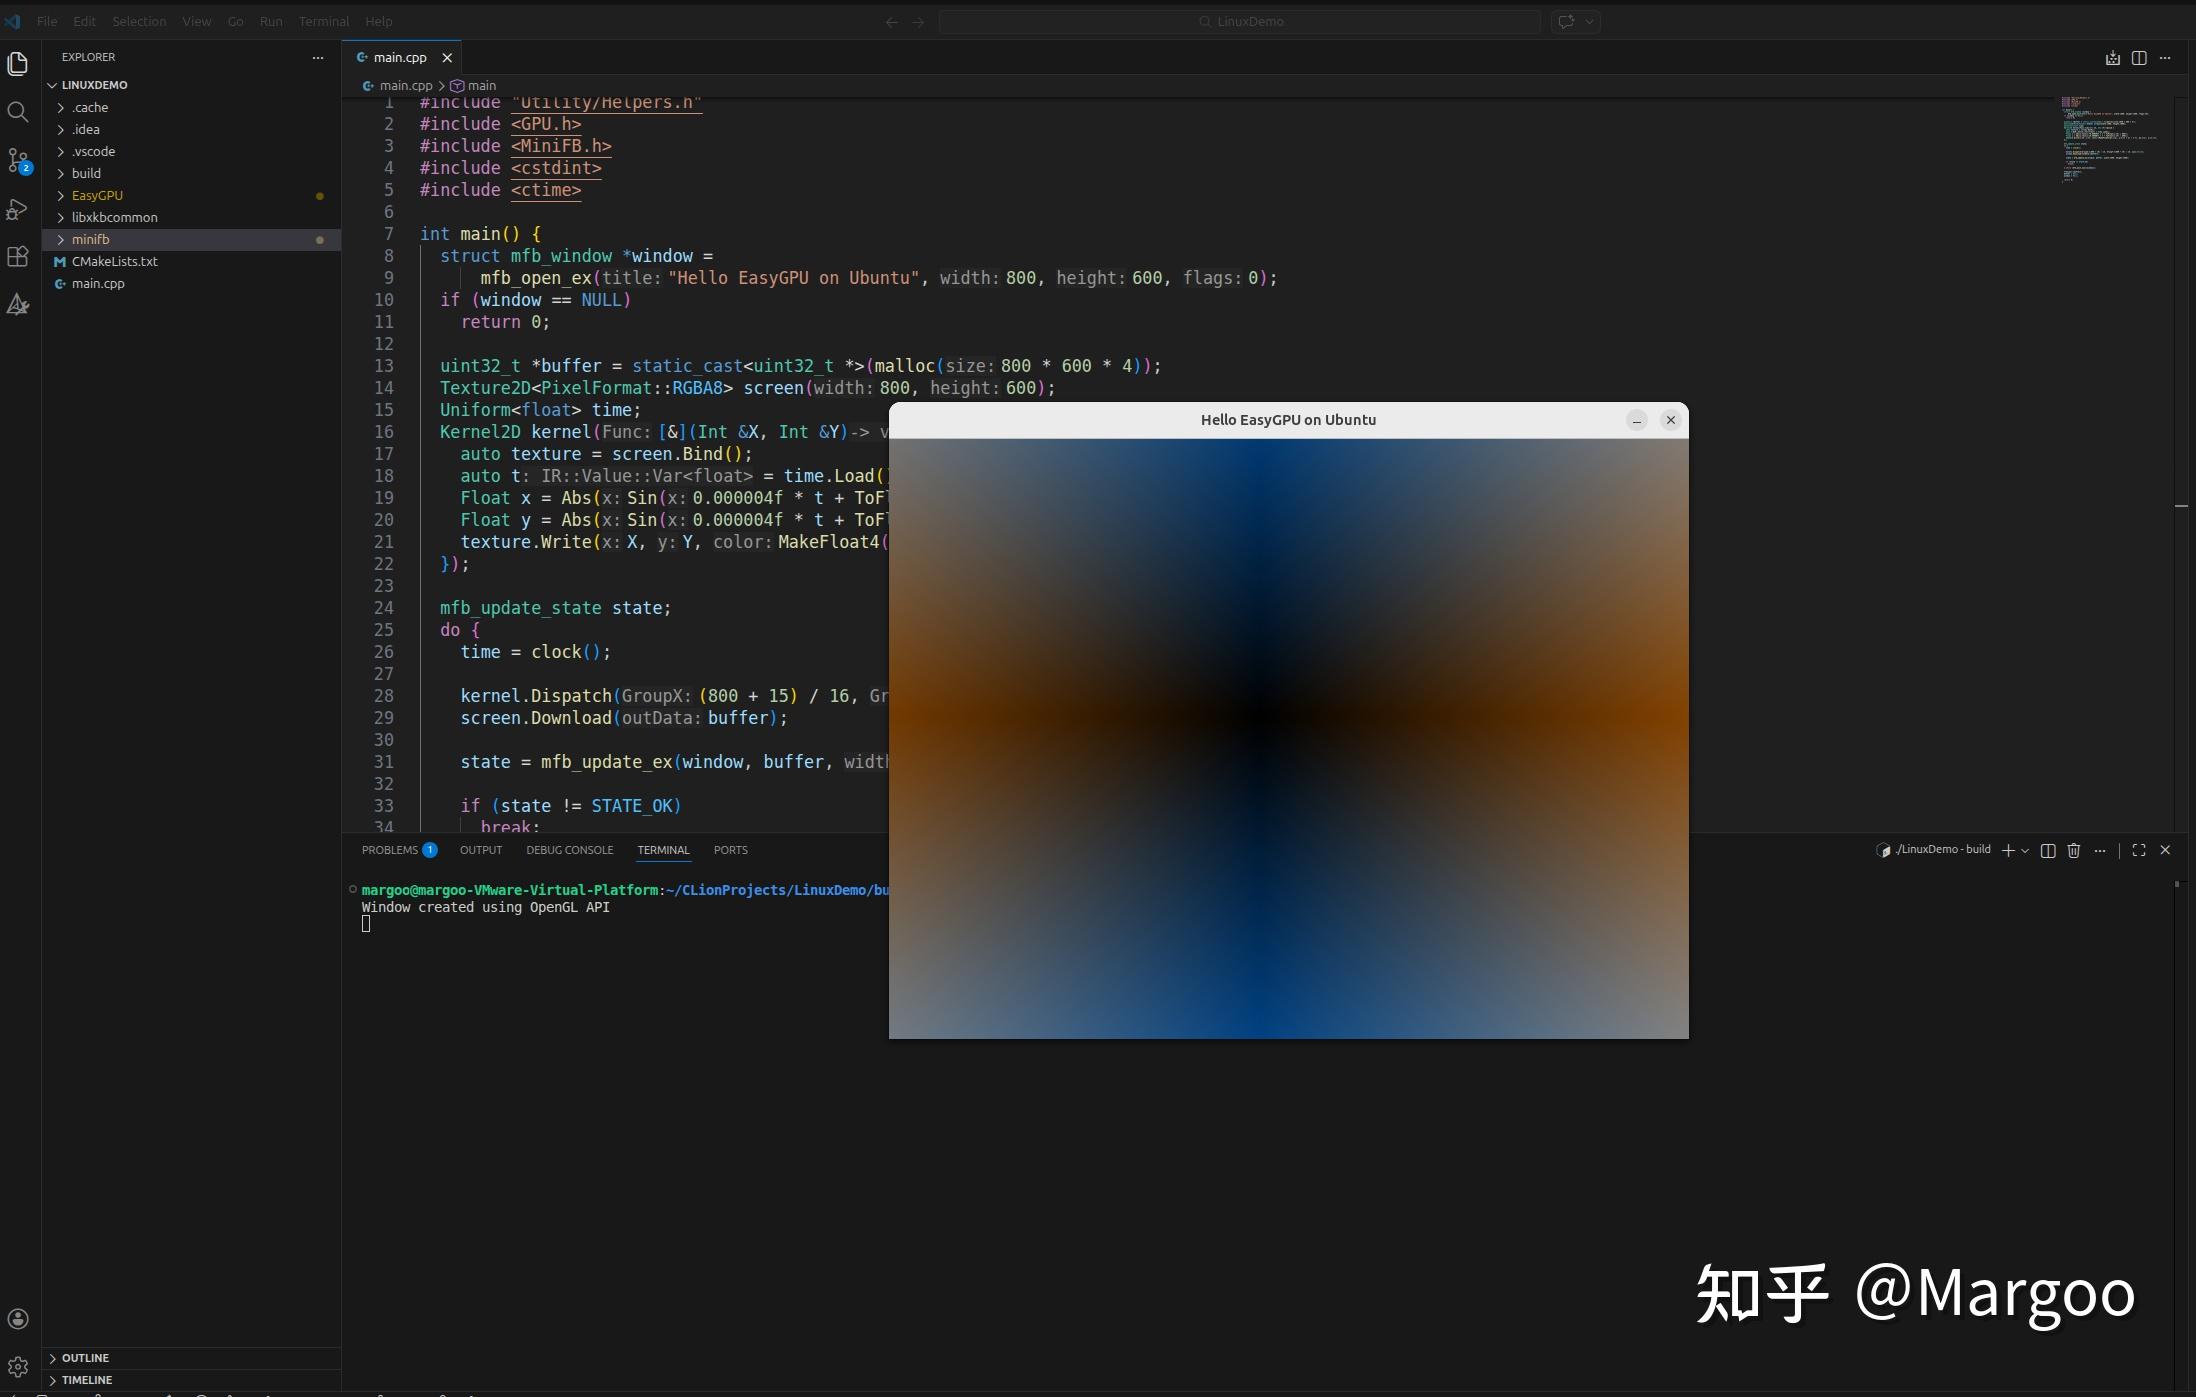Open the chat dropdown arrow in title bar

[1590, 21]
